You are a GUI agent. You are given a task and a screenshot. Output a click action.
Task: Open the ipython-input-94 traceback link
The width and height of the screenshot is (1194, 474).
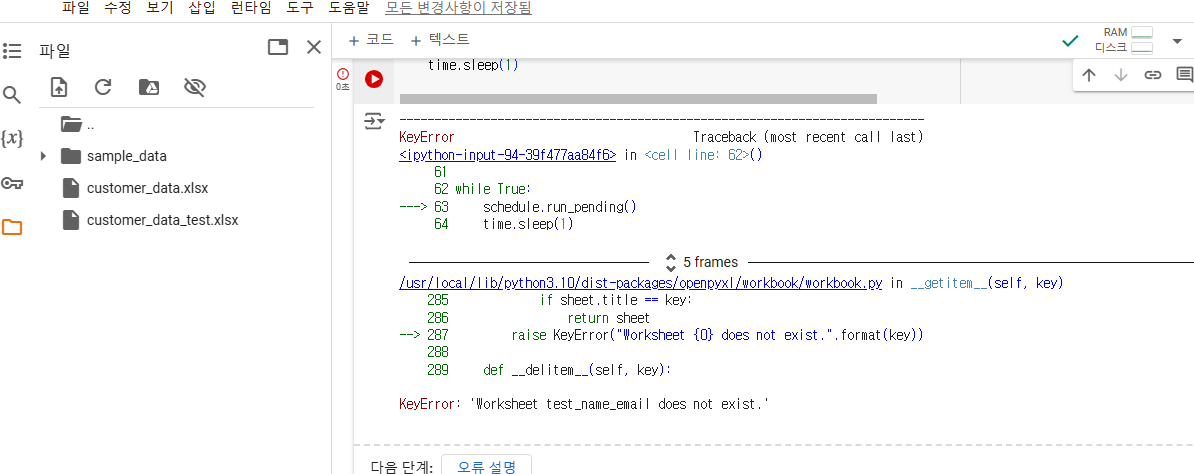click(x=508, y=155)
